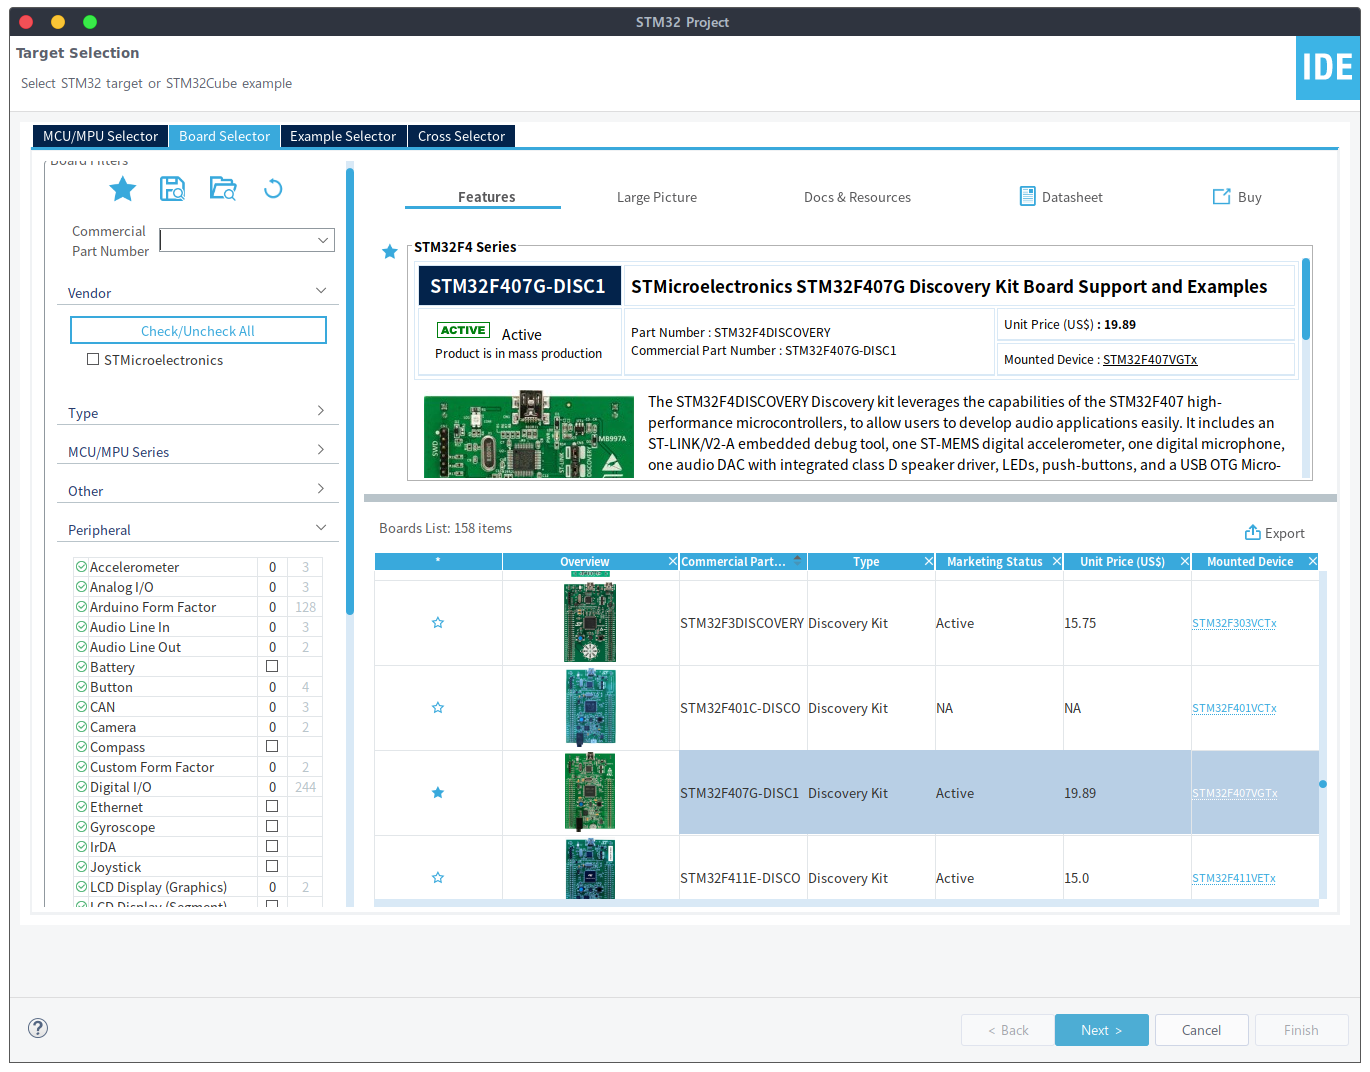This screenshot has height=1072, width=1370.
Task: Click the IDE logo in the header
Action: pos(1328,68)
